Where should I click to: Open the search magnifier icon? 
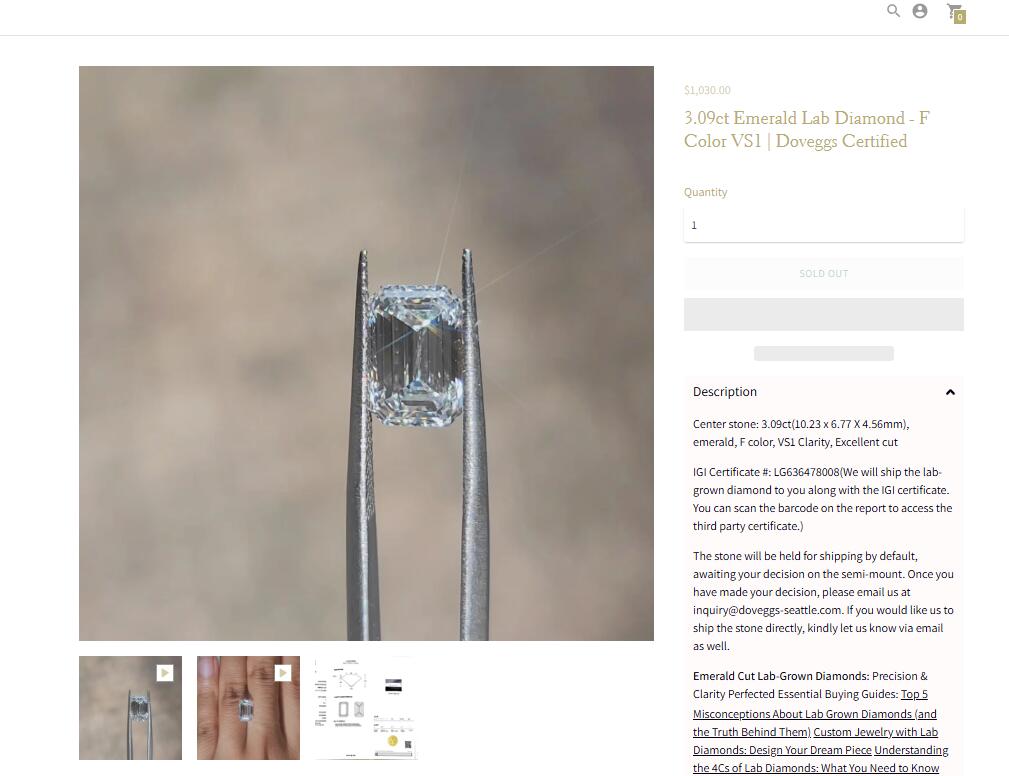pos(893,11)
